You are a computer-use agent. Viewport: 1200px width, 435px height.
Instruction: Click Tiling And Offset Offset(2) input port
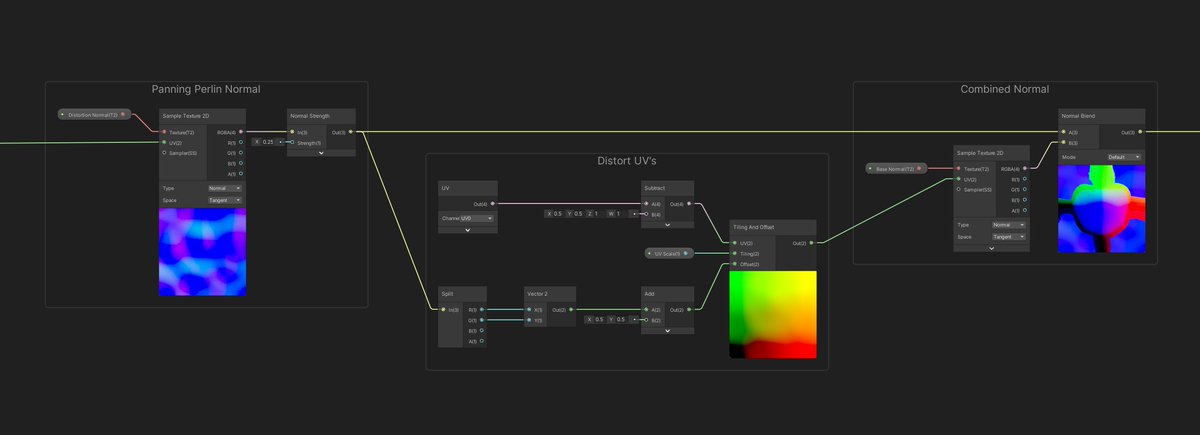[x=735, y=264]
